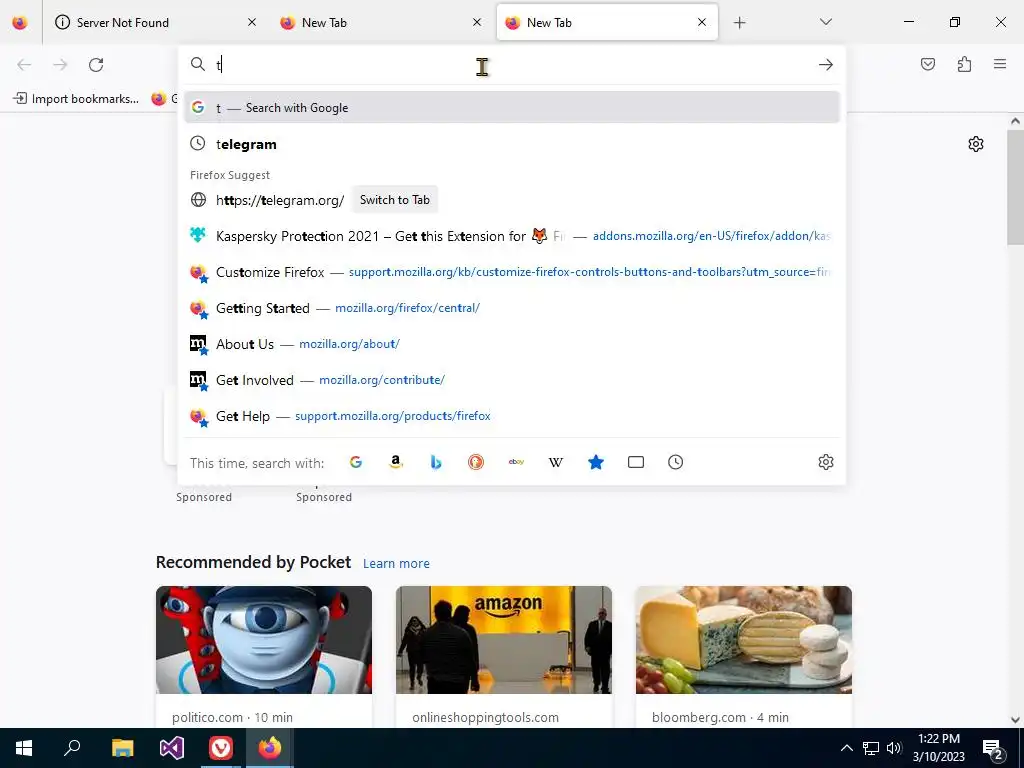1024x768 pixels.
Task: Open Kaspersky Protection 2021 suggestion
Action: point(511,236)
